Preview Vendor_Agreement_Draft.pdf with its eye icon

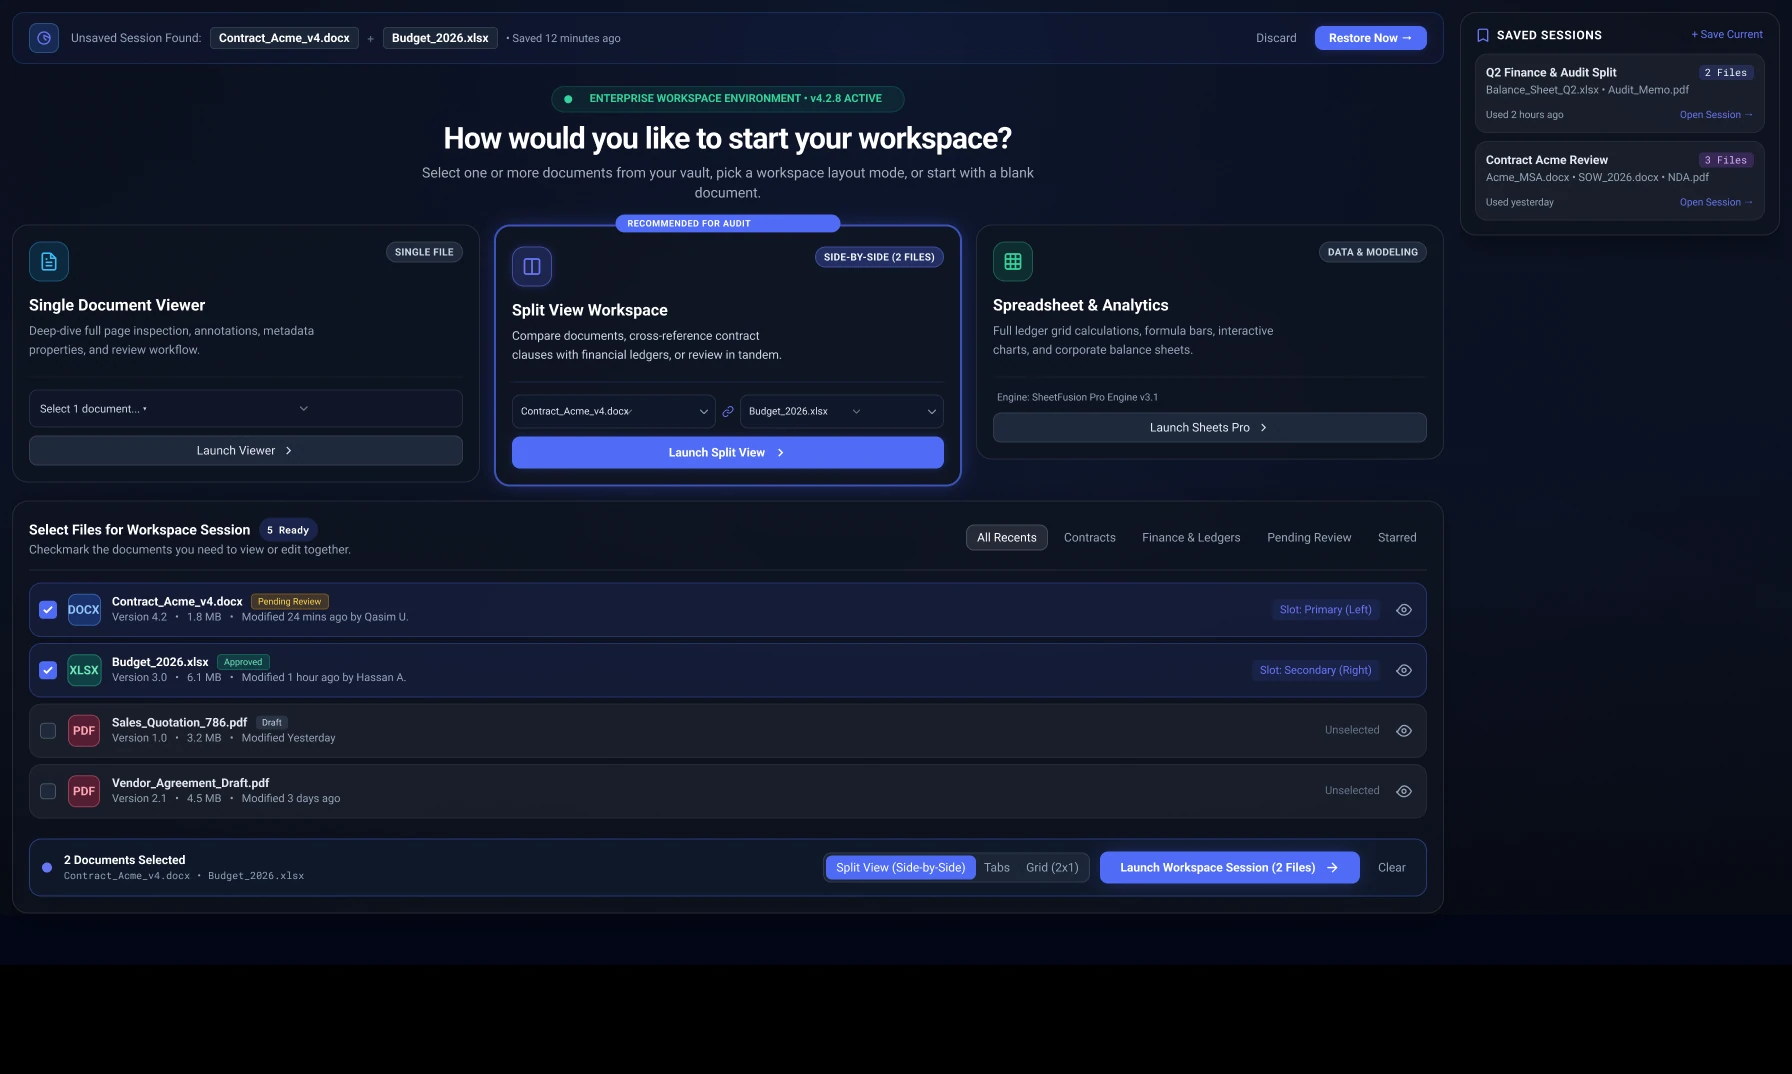(x=1404, y=791)
